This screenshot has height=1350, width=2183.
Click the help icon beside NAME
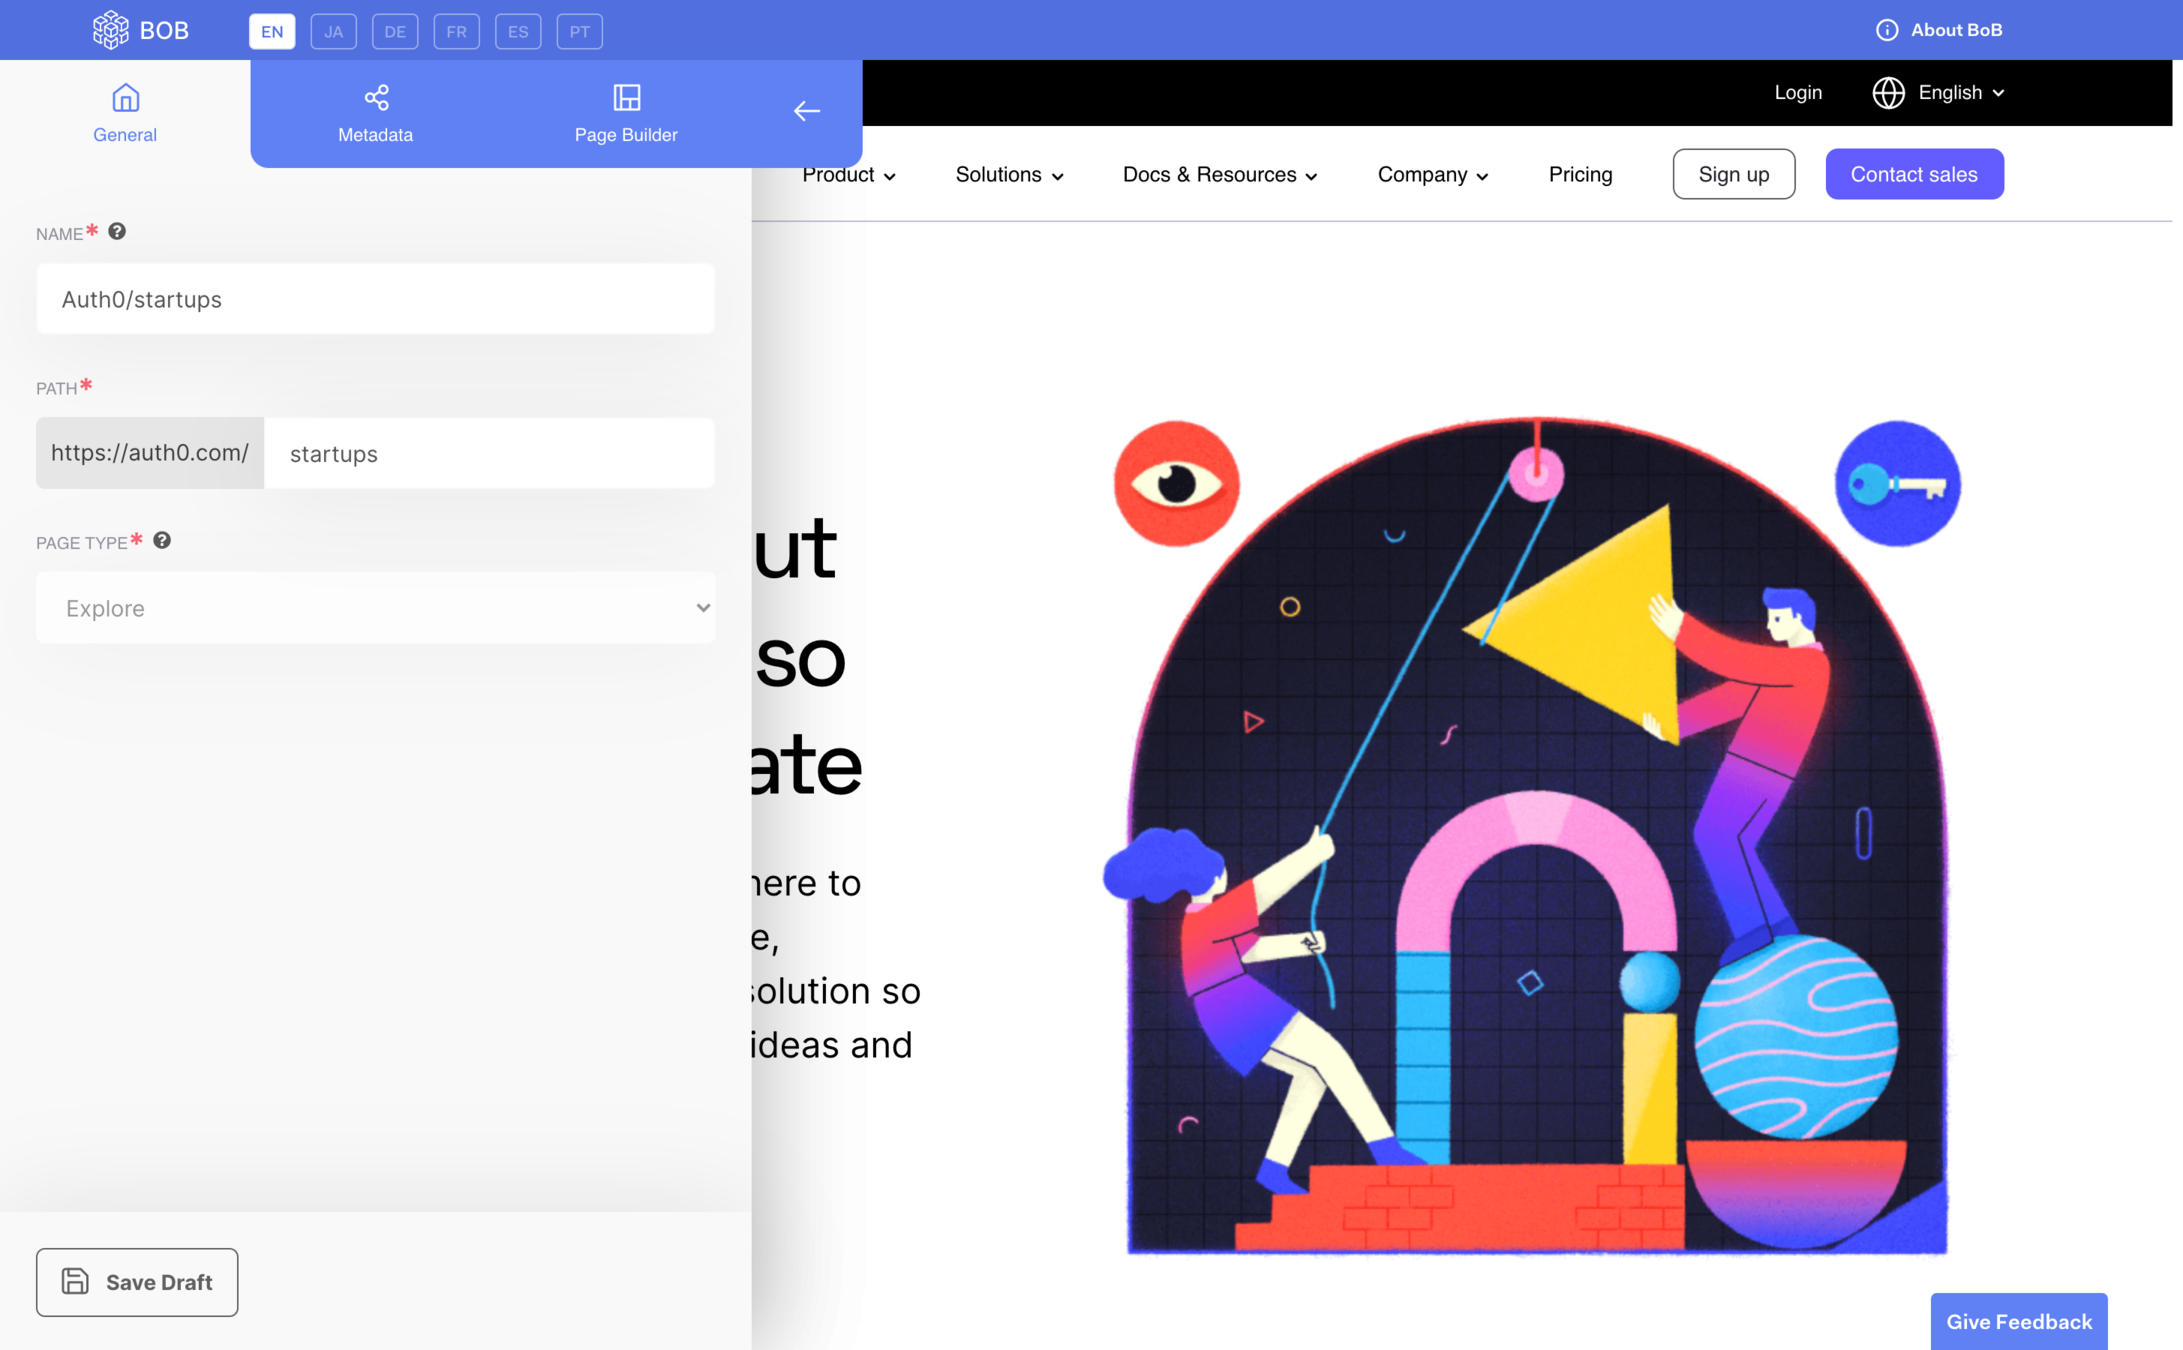[117, 232]
